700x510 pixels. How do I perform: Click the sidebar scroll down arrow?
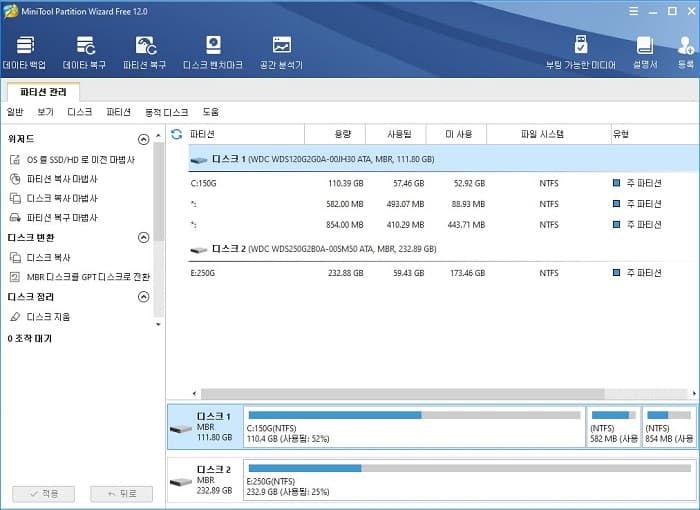click(158, 324)
